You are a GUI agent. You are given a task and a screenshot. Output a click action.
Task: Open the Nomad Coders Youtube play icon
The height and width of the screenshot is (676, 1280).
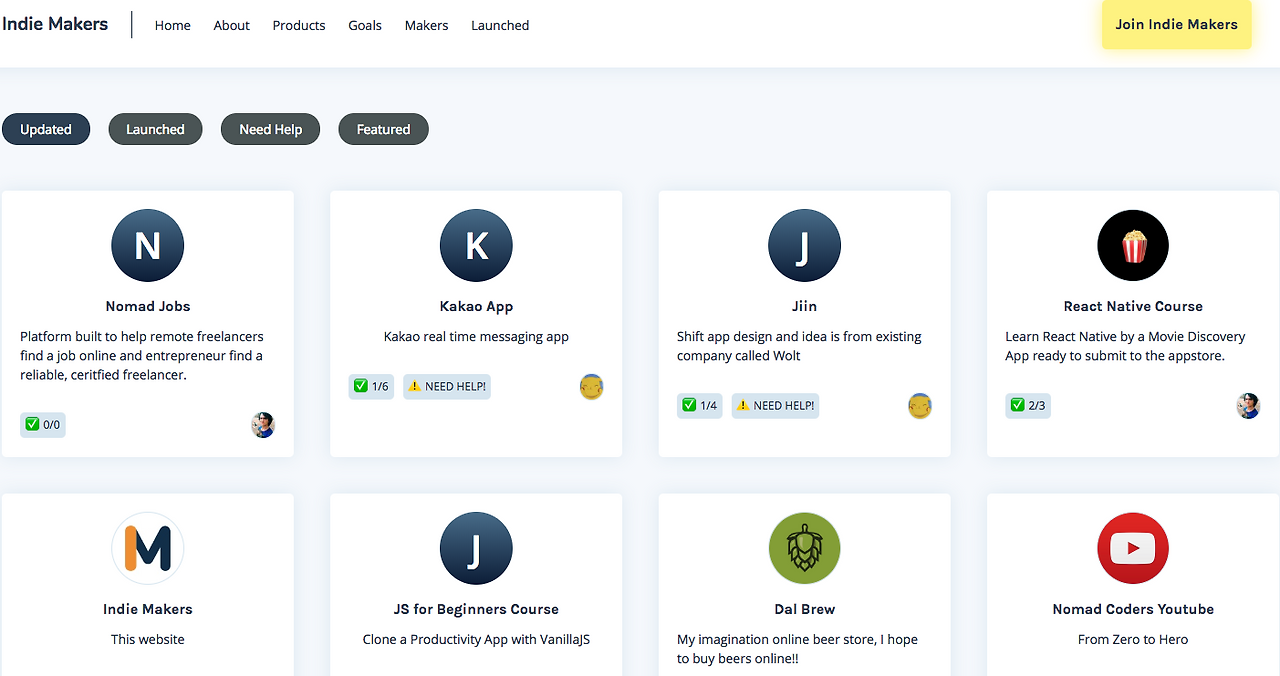click(1133, 548)
